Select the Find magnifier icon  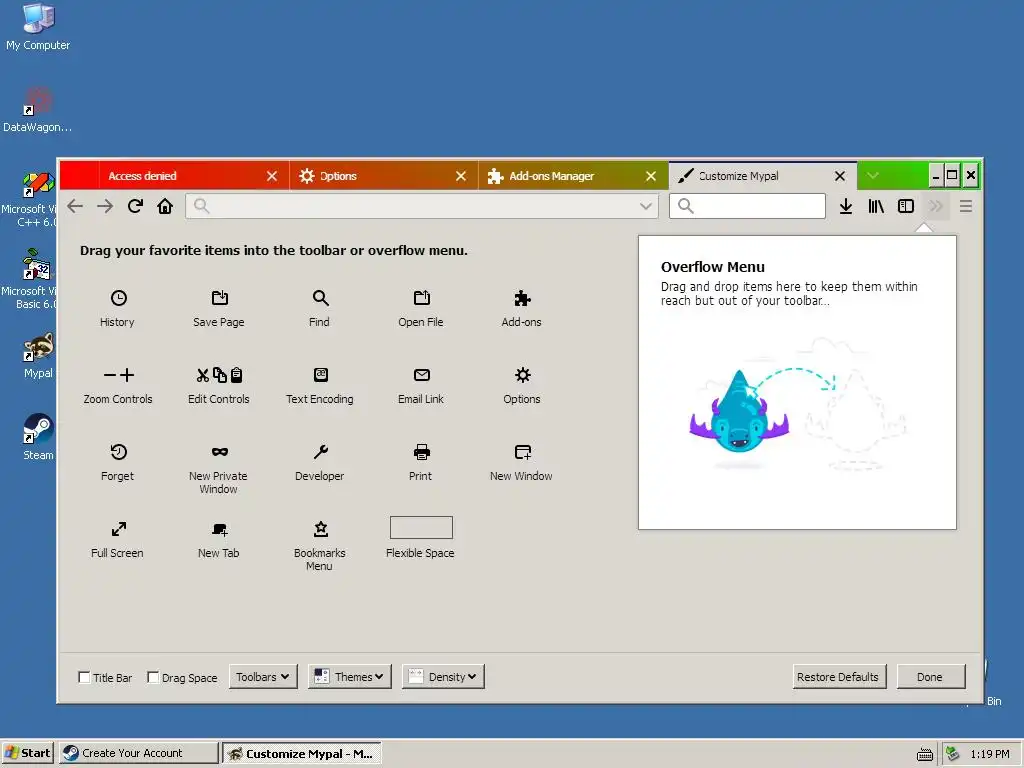(x=320, y=298)
